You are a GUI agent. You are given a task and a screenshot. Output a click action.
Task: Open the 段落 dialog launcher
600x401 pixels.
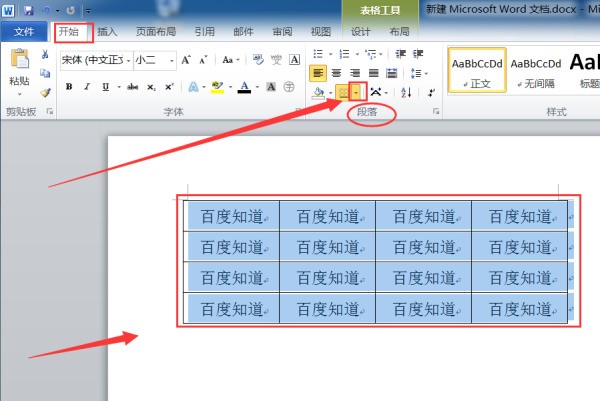[436, 111]
